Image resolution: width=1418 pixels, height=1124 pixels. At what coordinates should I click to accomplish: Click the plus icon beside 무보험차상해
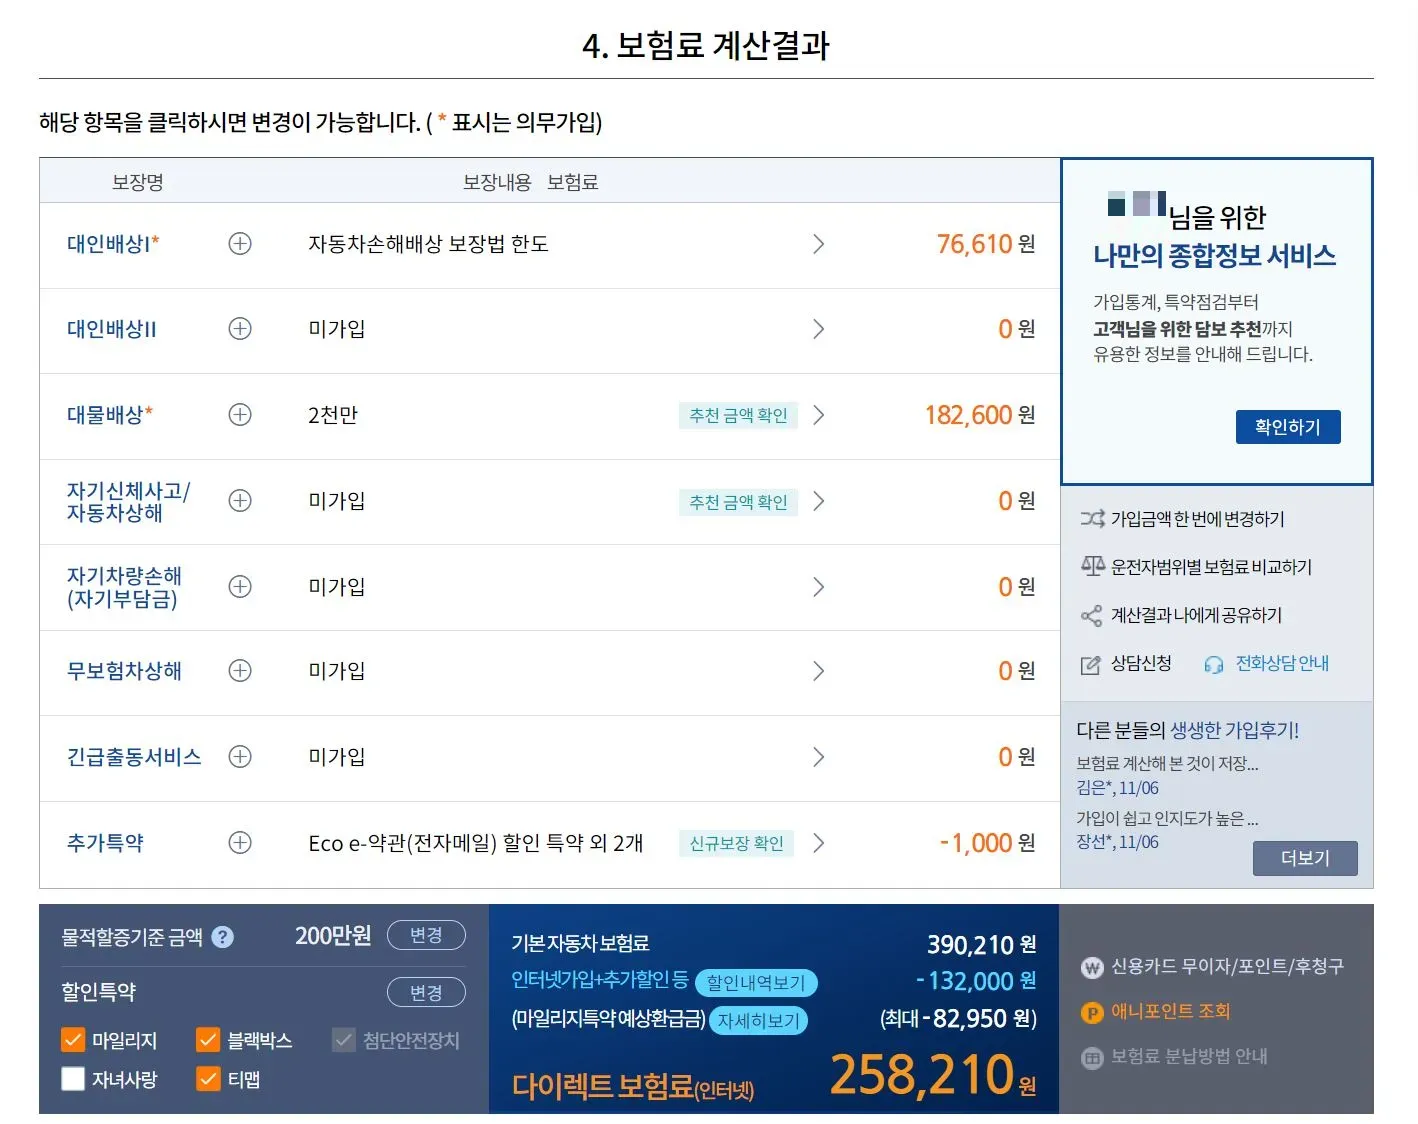coord(240,671)
